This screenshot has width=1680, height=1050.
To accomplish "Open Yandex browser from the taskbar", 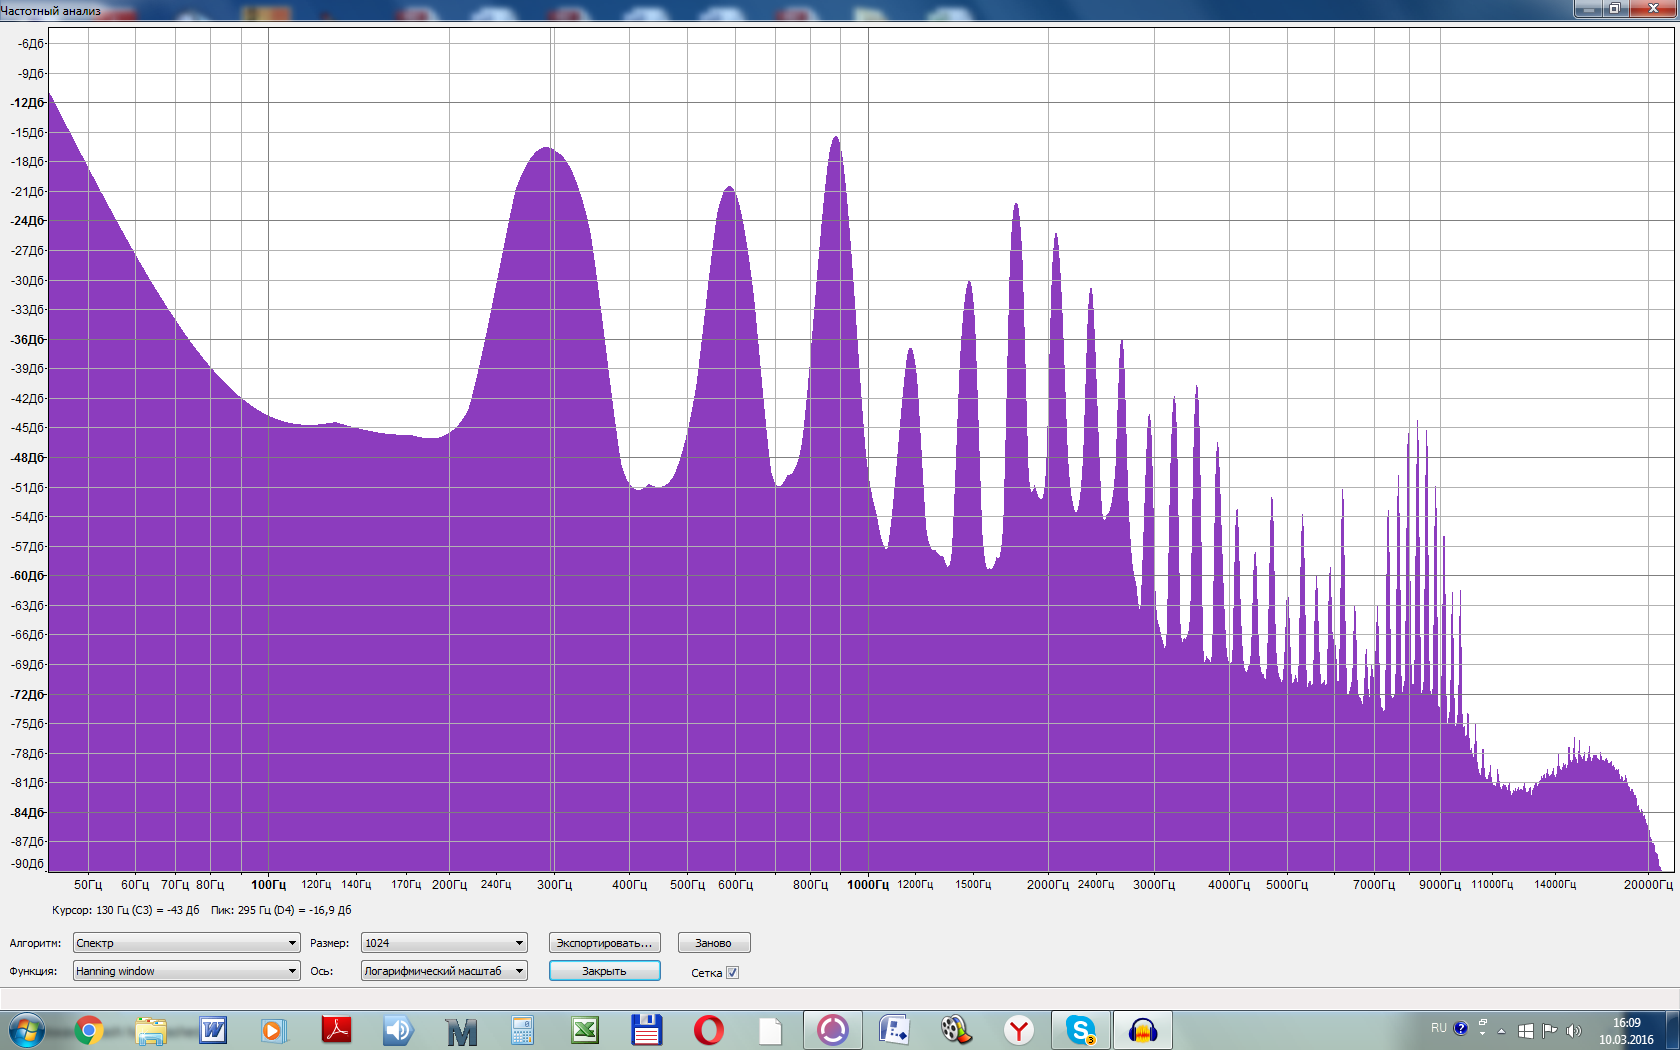I will pyautogui.click(x=1018, y=1029).
